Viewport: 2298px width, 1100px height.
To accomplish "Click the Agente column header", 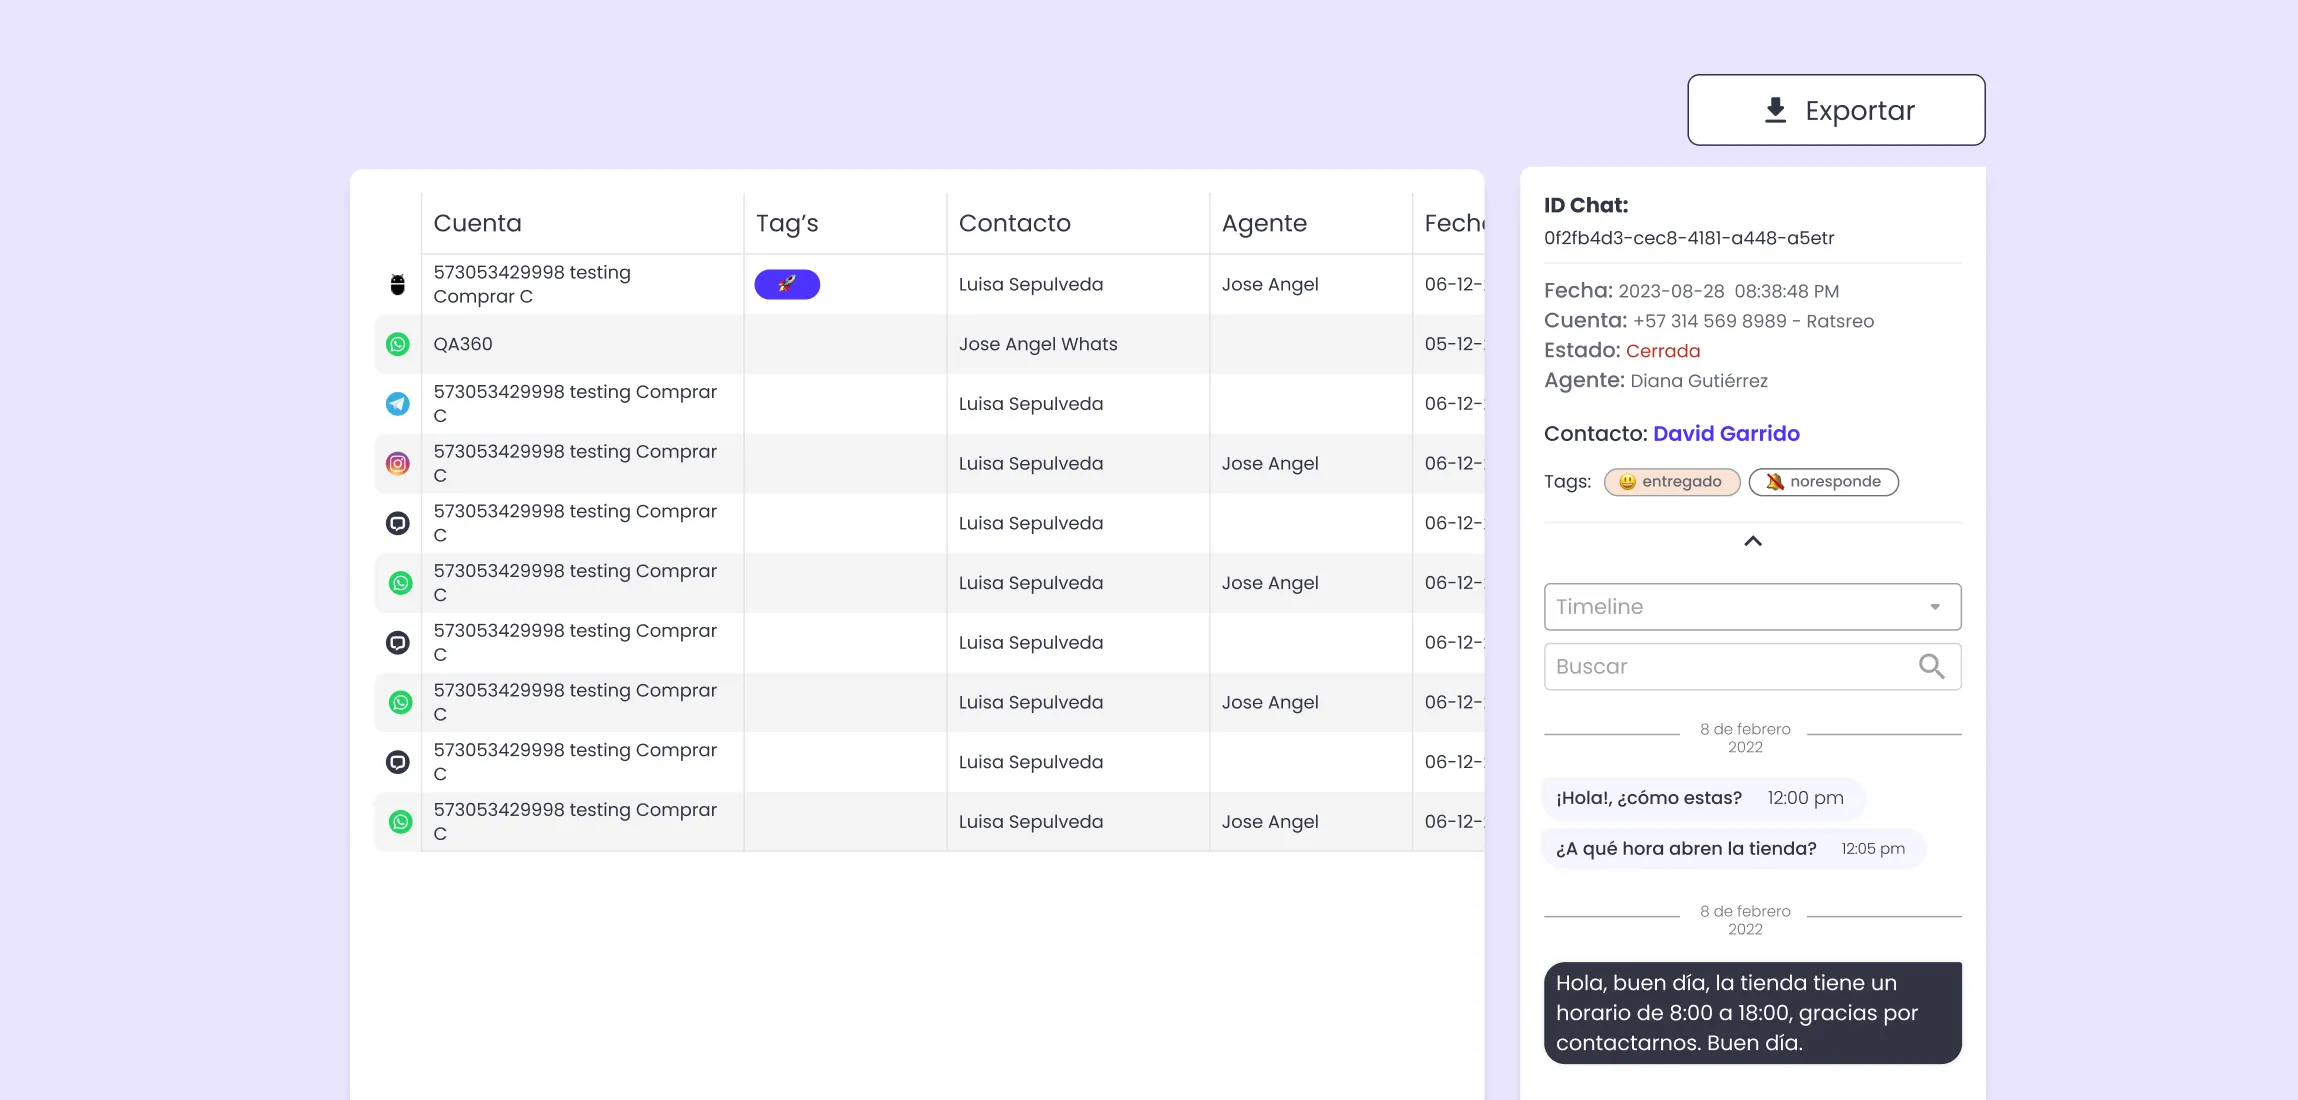I will [1263, 223].
